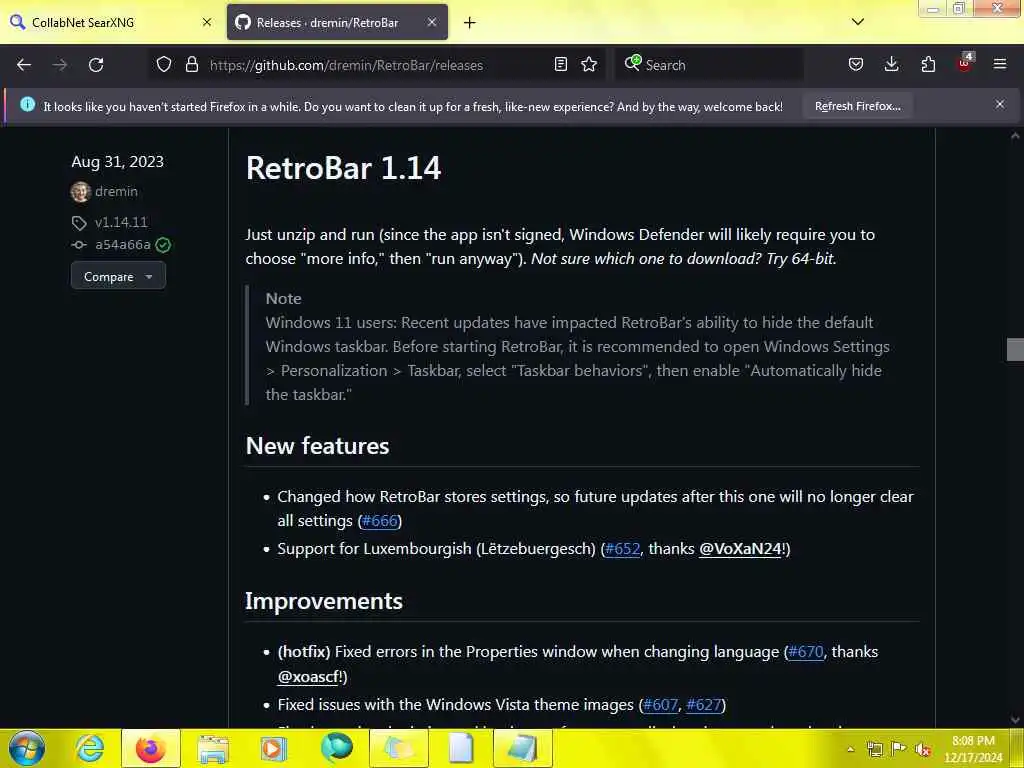The width and height of the screenshot is (1024, 768).
Task: Click the scrollbar up arrow
Action: (x=1015, y=135)
